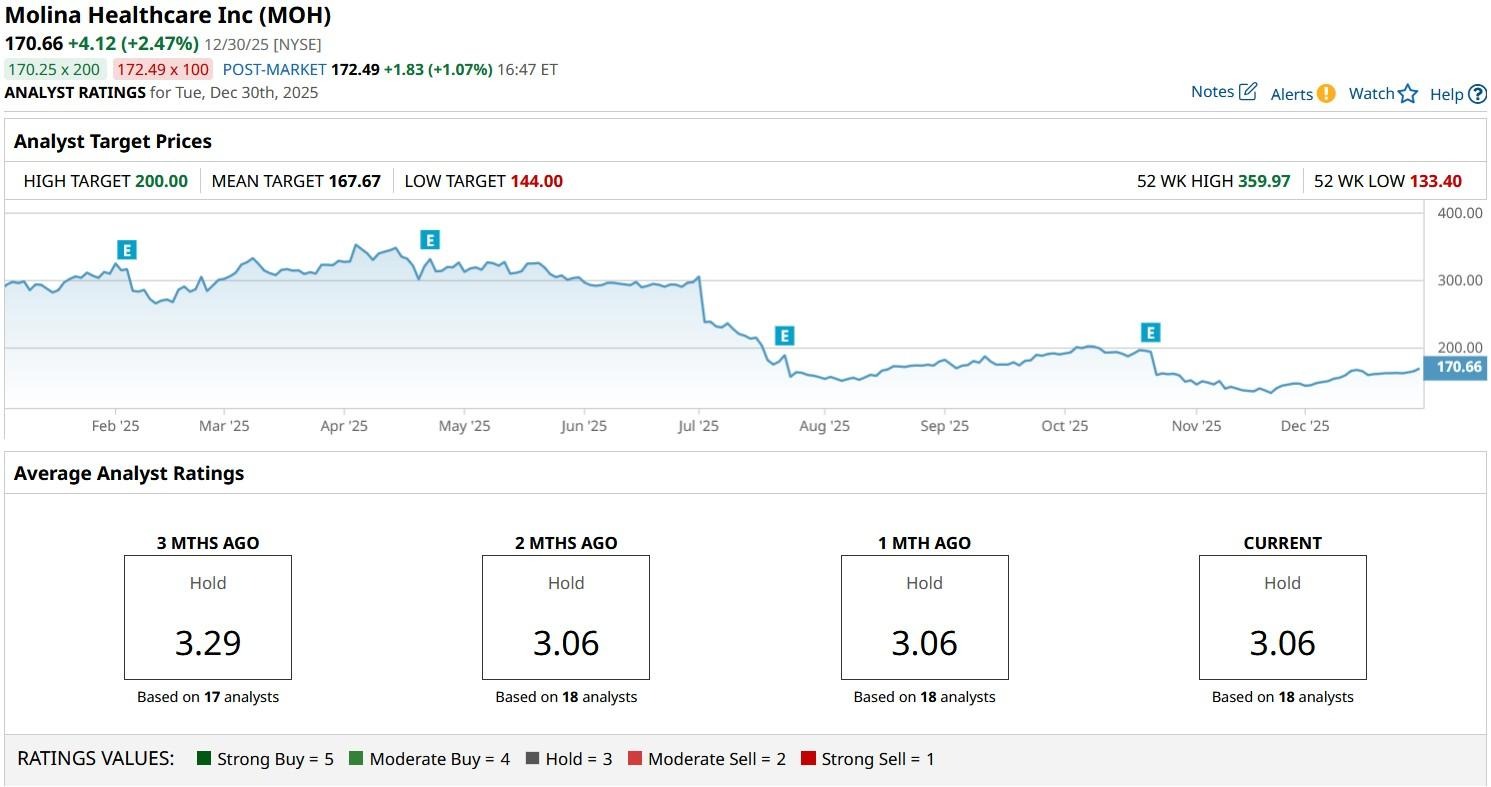Screen dimensions: 1491x787
Task: Click the gray Hold legend swatch
Action: tap(532, 759)
